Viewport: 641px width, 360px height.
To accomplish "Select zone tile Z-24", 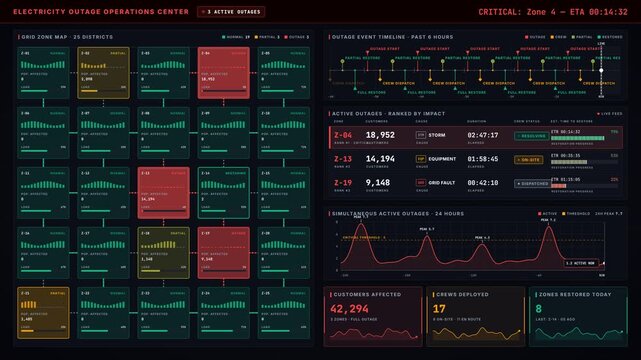I will tap(224, 313).
